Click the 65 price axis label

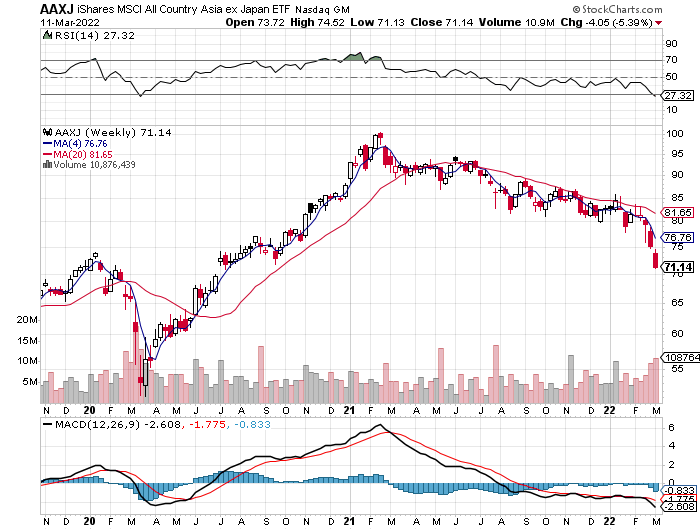[677, 303]
